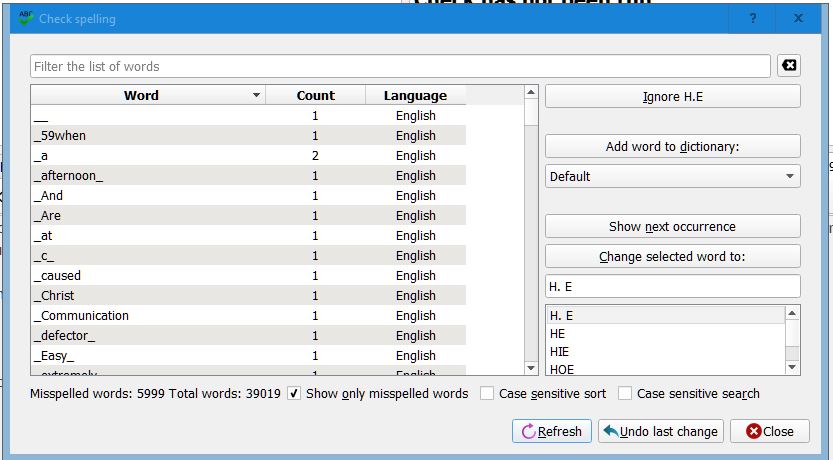
Task: Click Add word to dictionary button
Action: coord(672,146)
